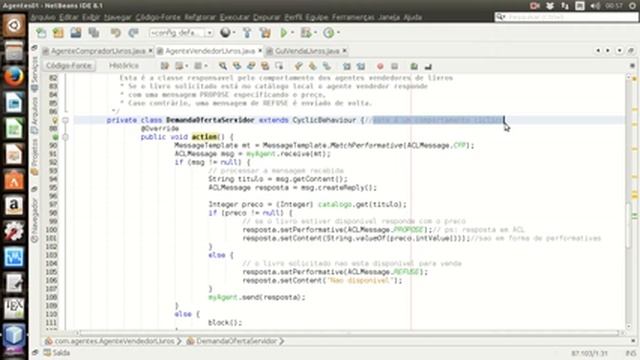Click the volume icon in system tray
Screen dimensions: 640x360
tap(595, 5)
